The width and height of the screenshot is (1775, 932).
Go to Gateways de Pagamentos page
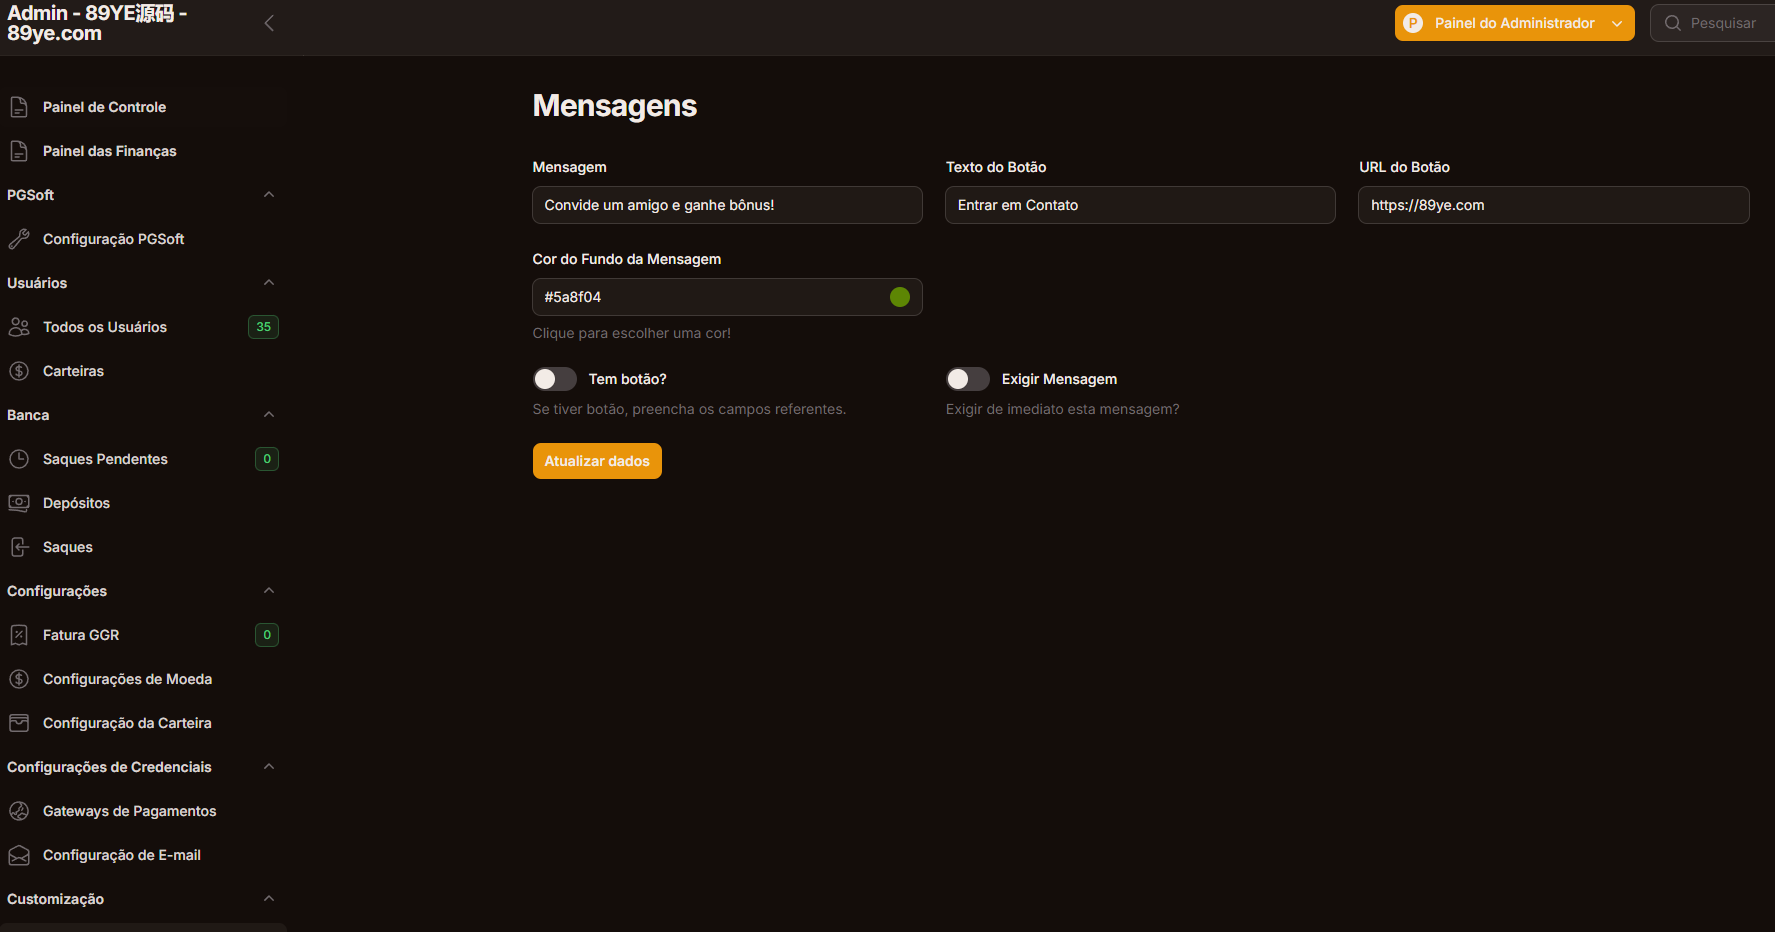coord(129,811)
